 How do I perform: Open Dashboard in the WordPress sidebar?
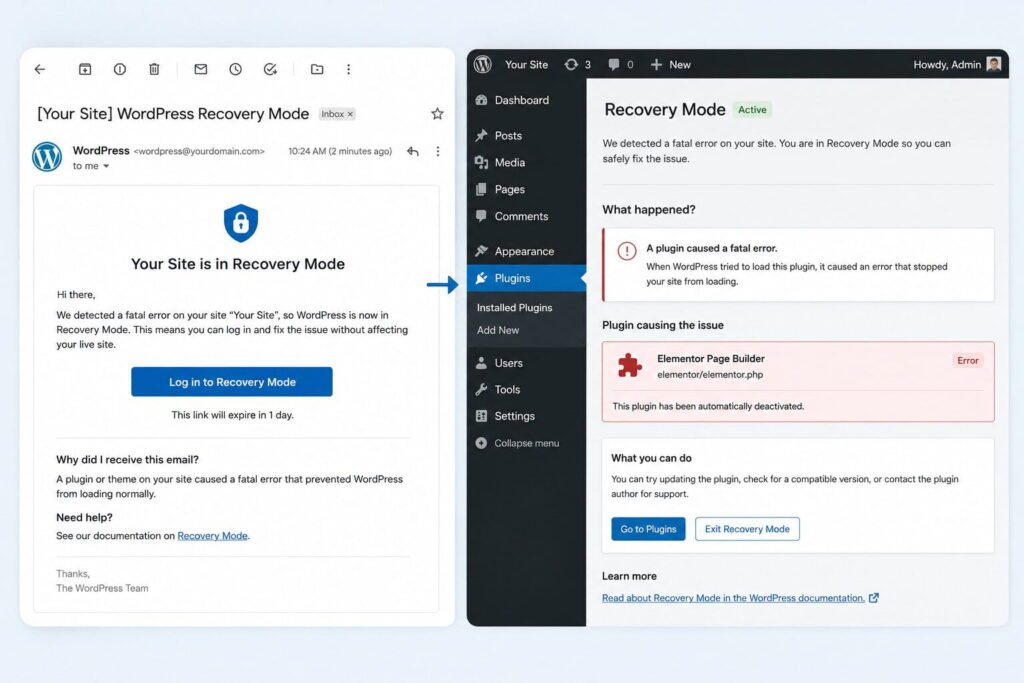(526, 100)
